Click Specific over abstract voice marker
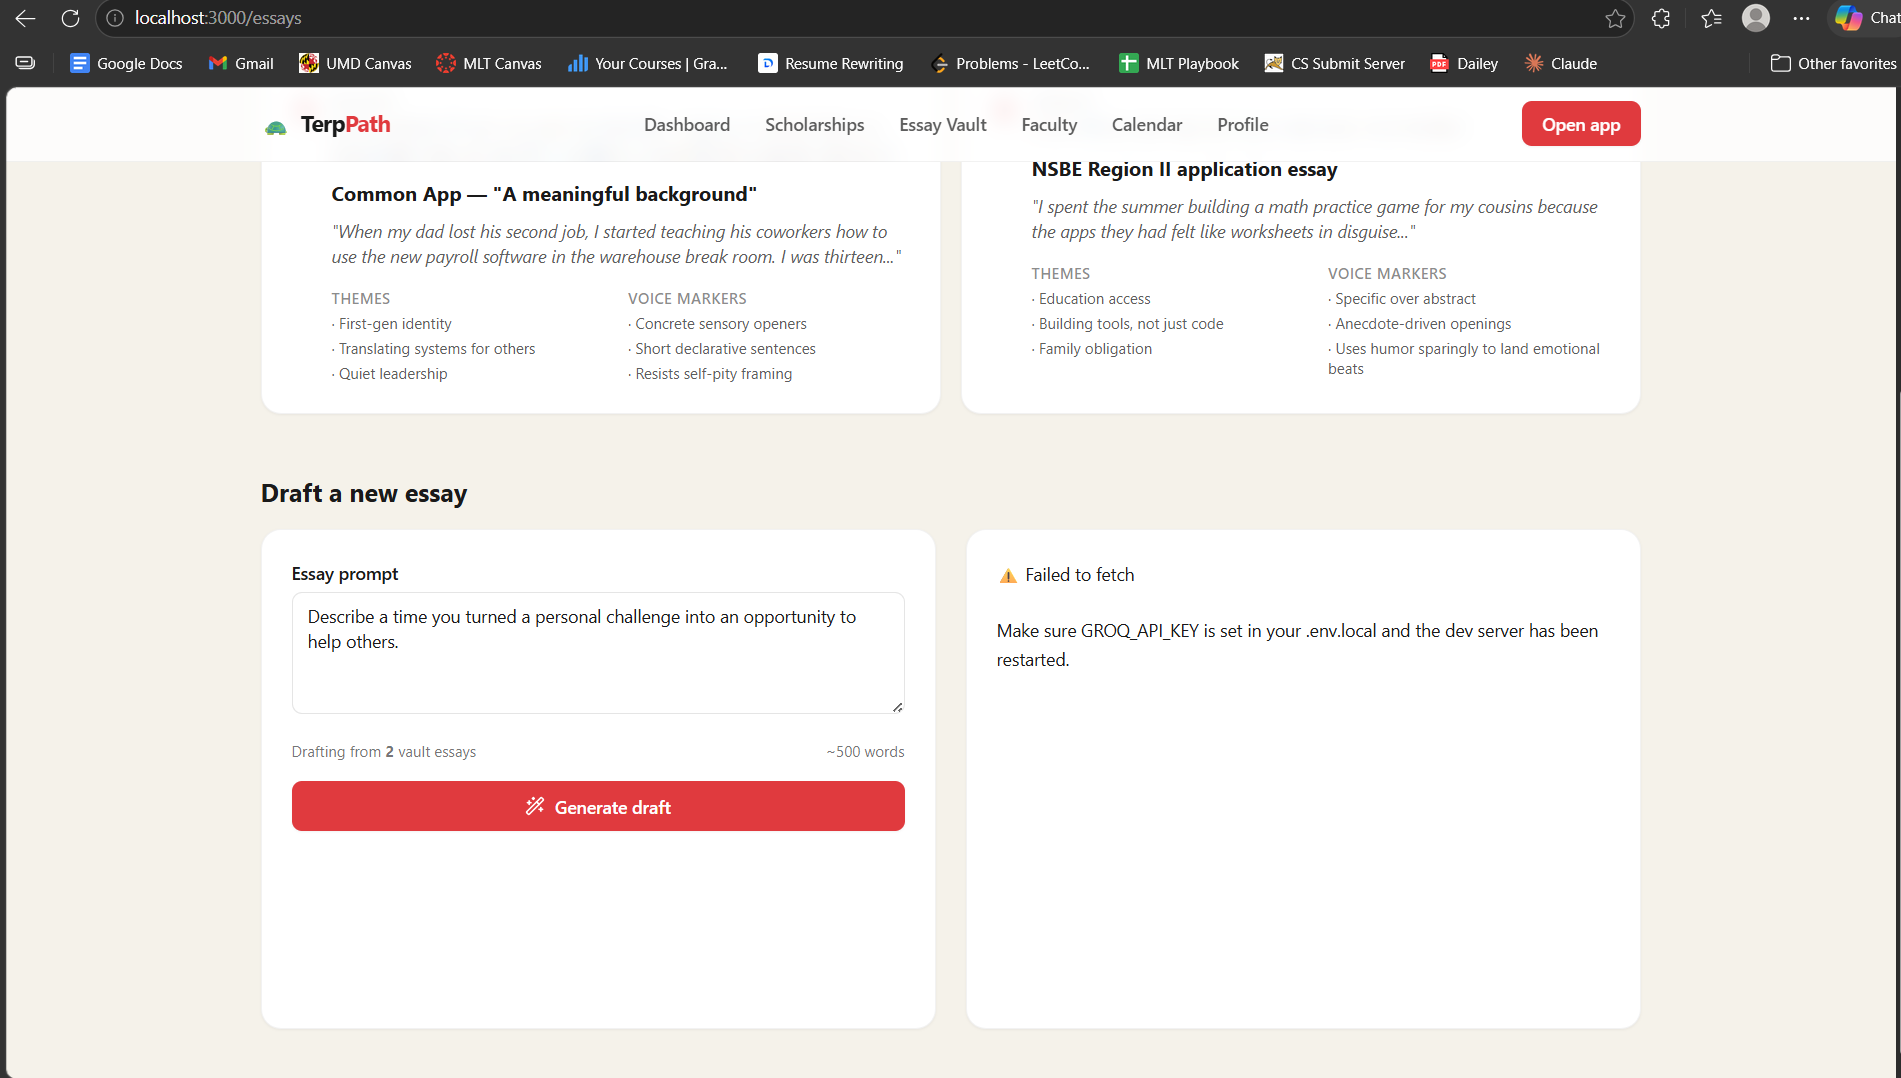 click(1401, 299)
